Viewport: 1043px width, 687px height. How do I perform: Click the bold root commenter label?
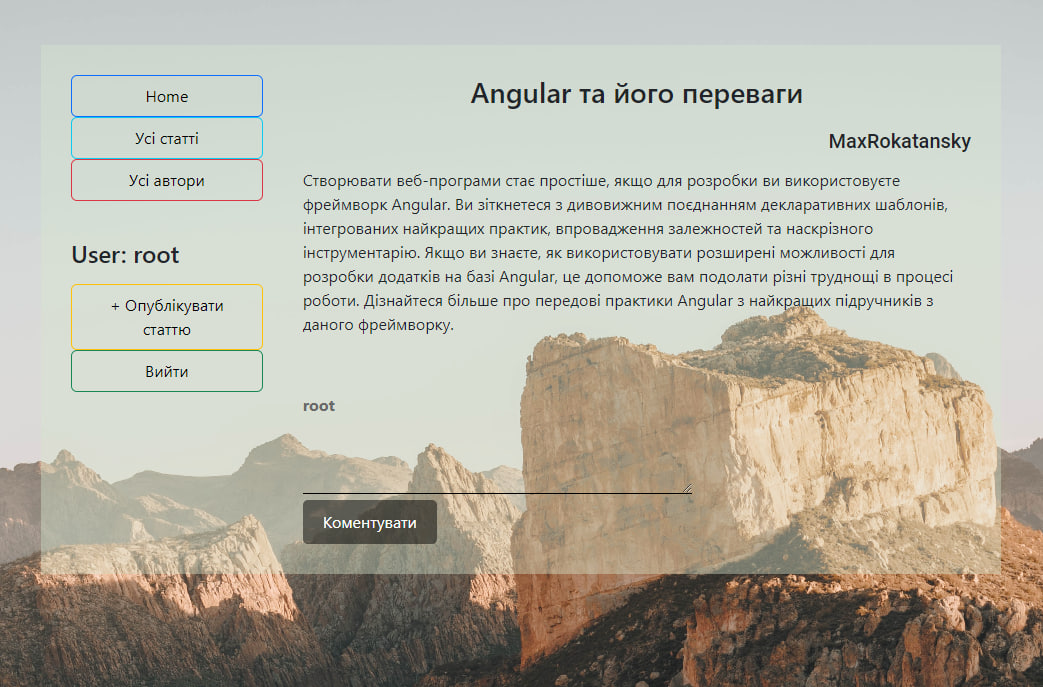(319, 406)
